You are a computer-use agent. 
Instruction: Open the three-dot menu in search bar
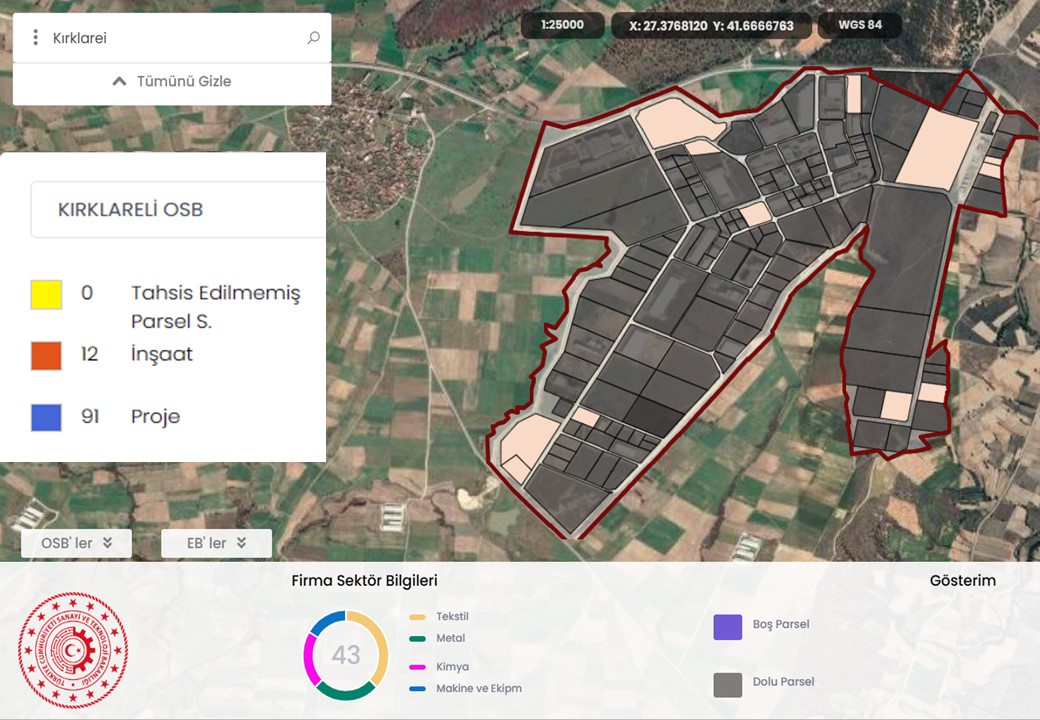(x=35, y=38)
